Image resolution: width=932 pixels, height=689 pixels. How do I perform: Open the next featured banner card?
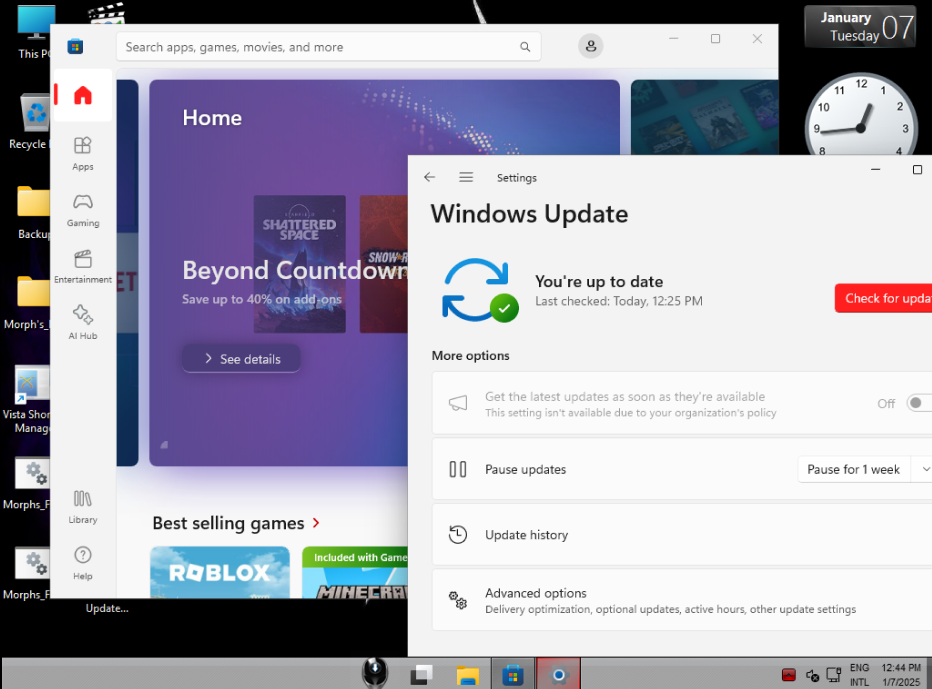[704, 118]
